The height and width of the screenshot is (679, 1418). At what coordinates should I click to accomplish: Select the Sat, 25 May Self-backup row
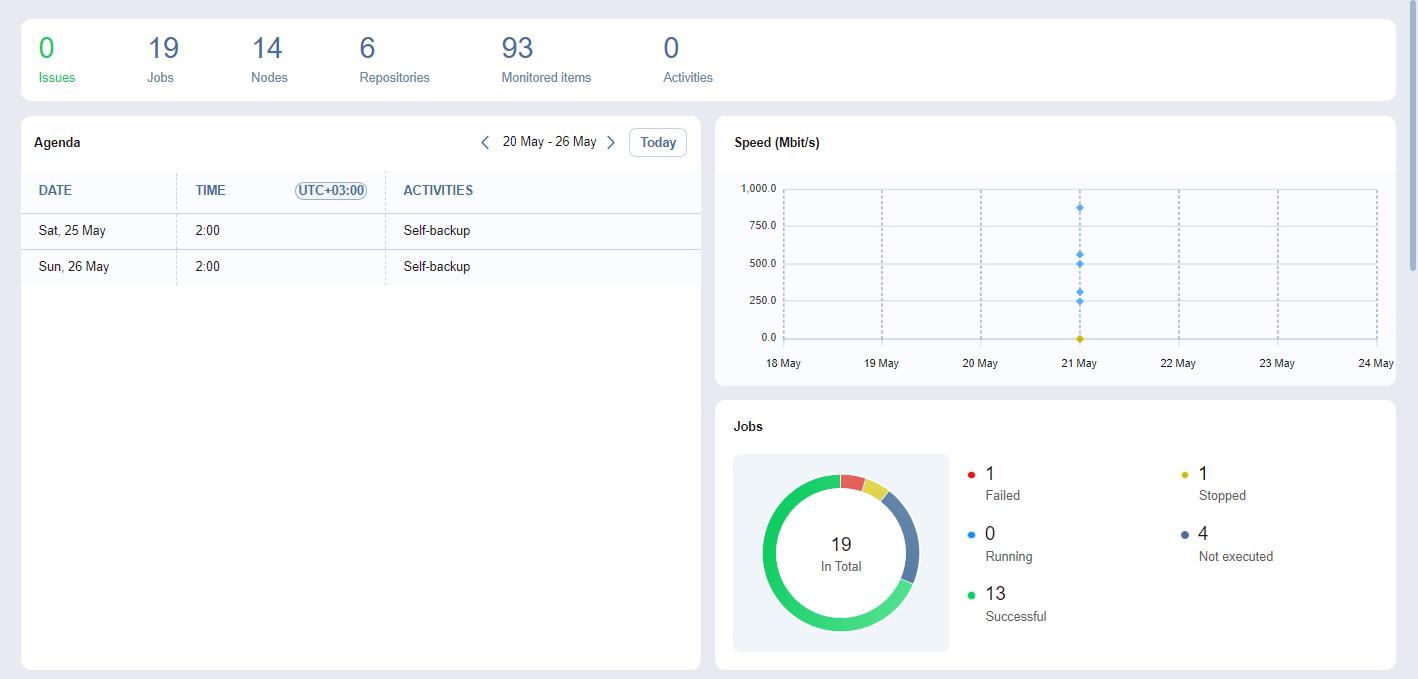pos(360,231)
